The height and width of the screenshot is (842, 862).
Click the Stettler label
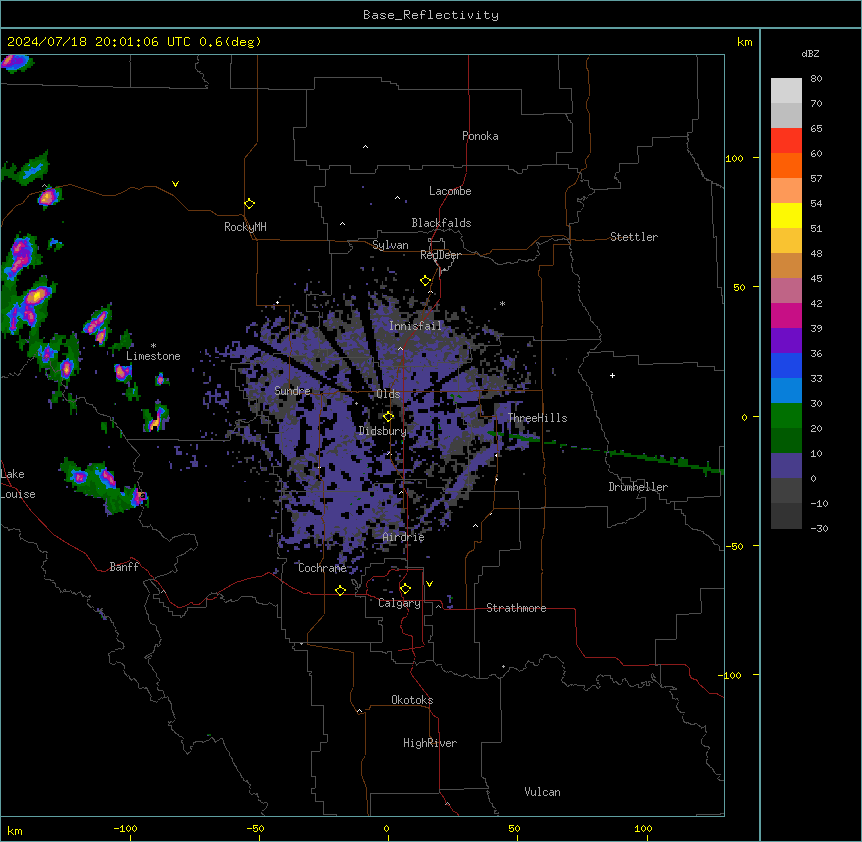point(634,237)
